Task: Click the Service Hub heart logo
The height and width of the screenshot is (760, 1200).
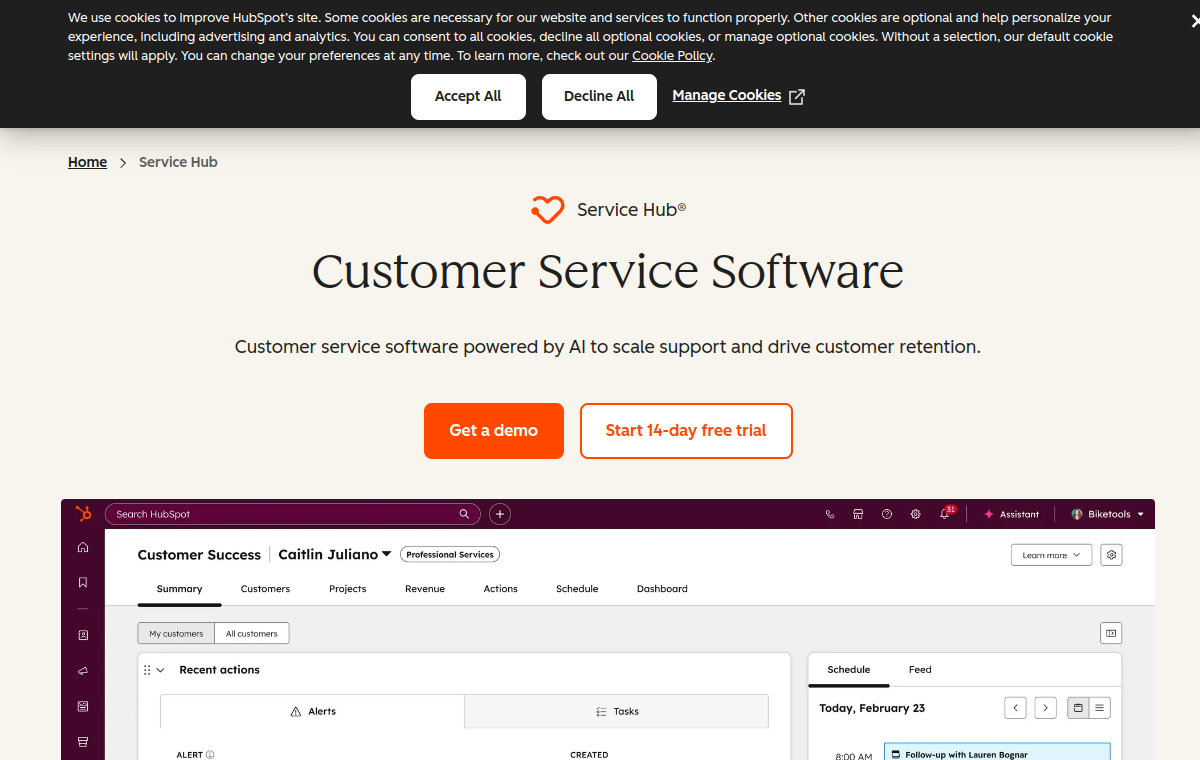Action: pos(548,210)
